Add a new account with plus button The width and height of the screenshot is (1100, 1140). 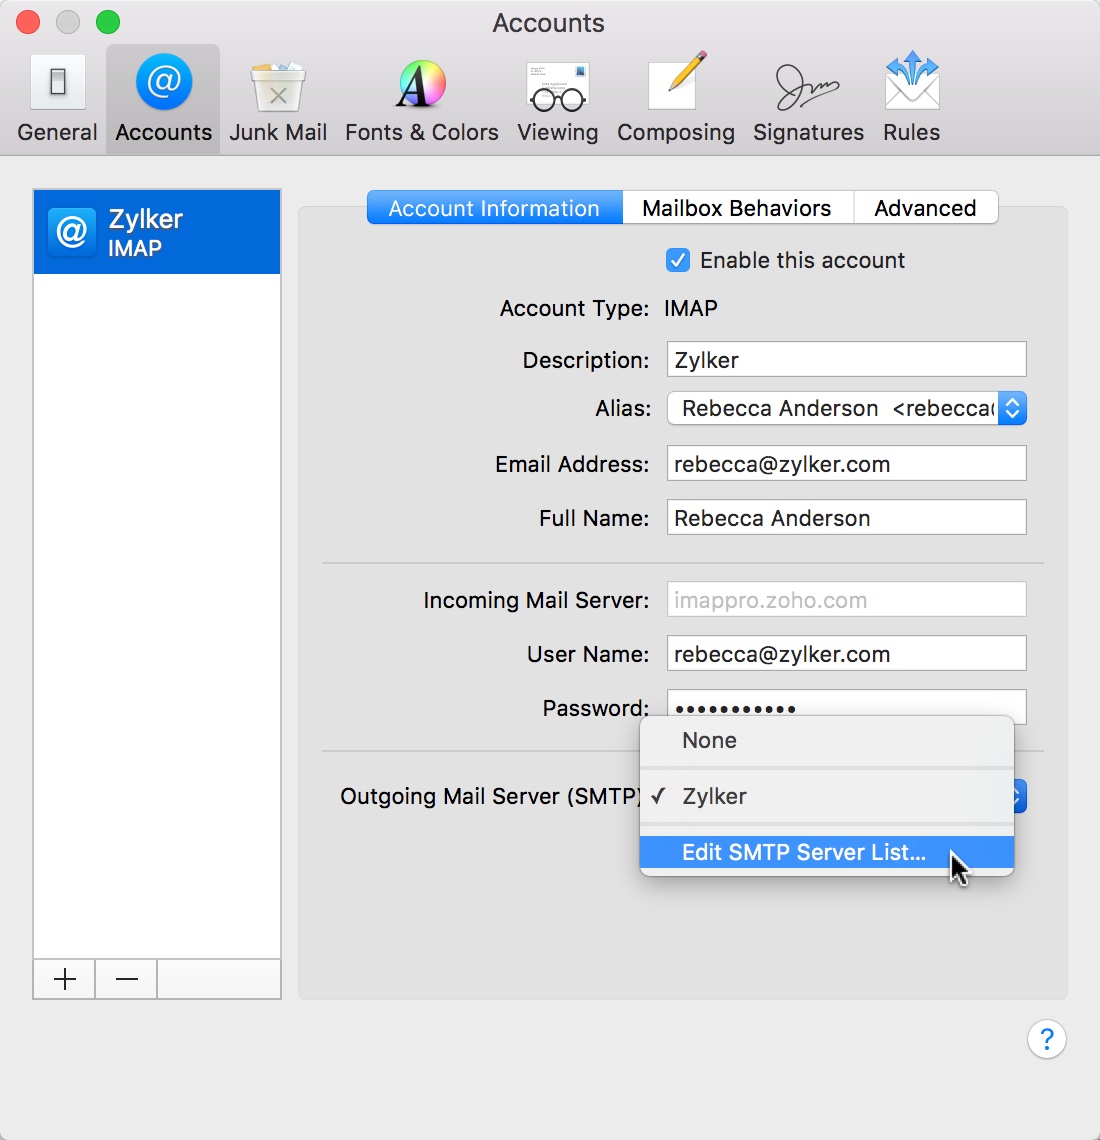(x=63, y=979)
